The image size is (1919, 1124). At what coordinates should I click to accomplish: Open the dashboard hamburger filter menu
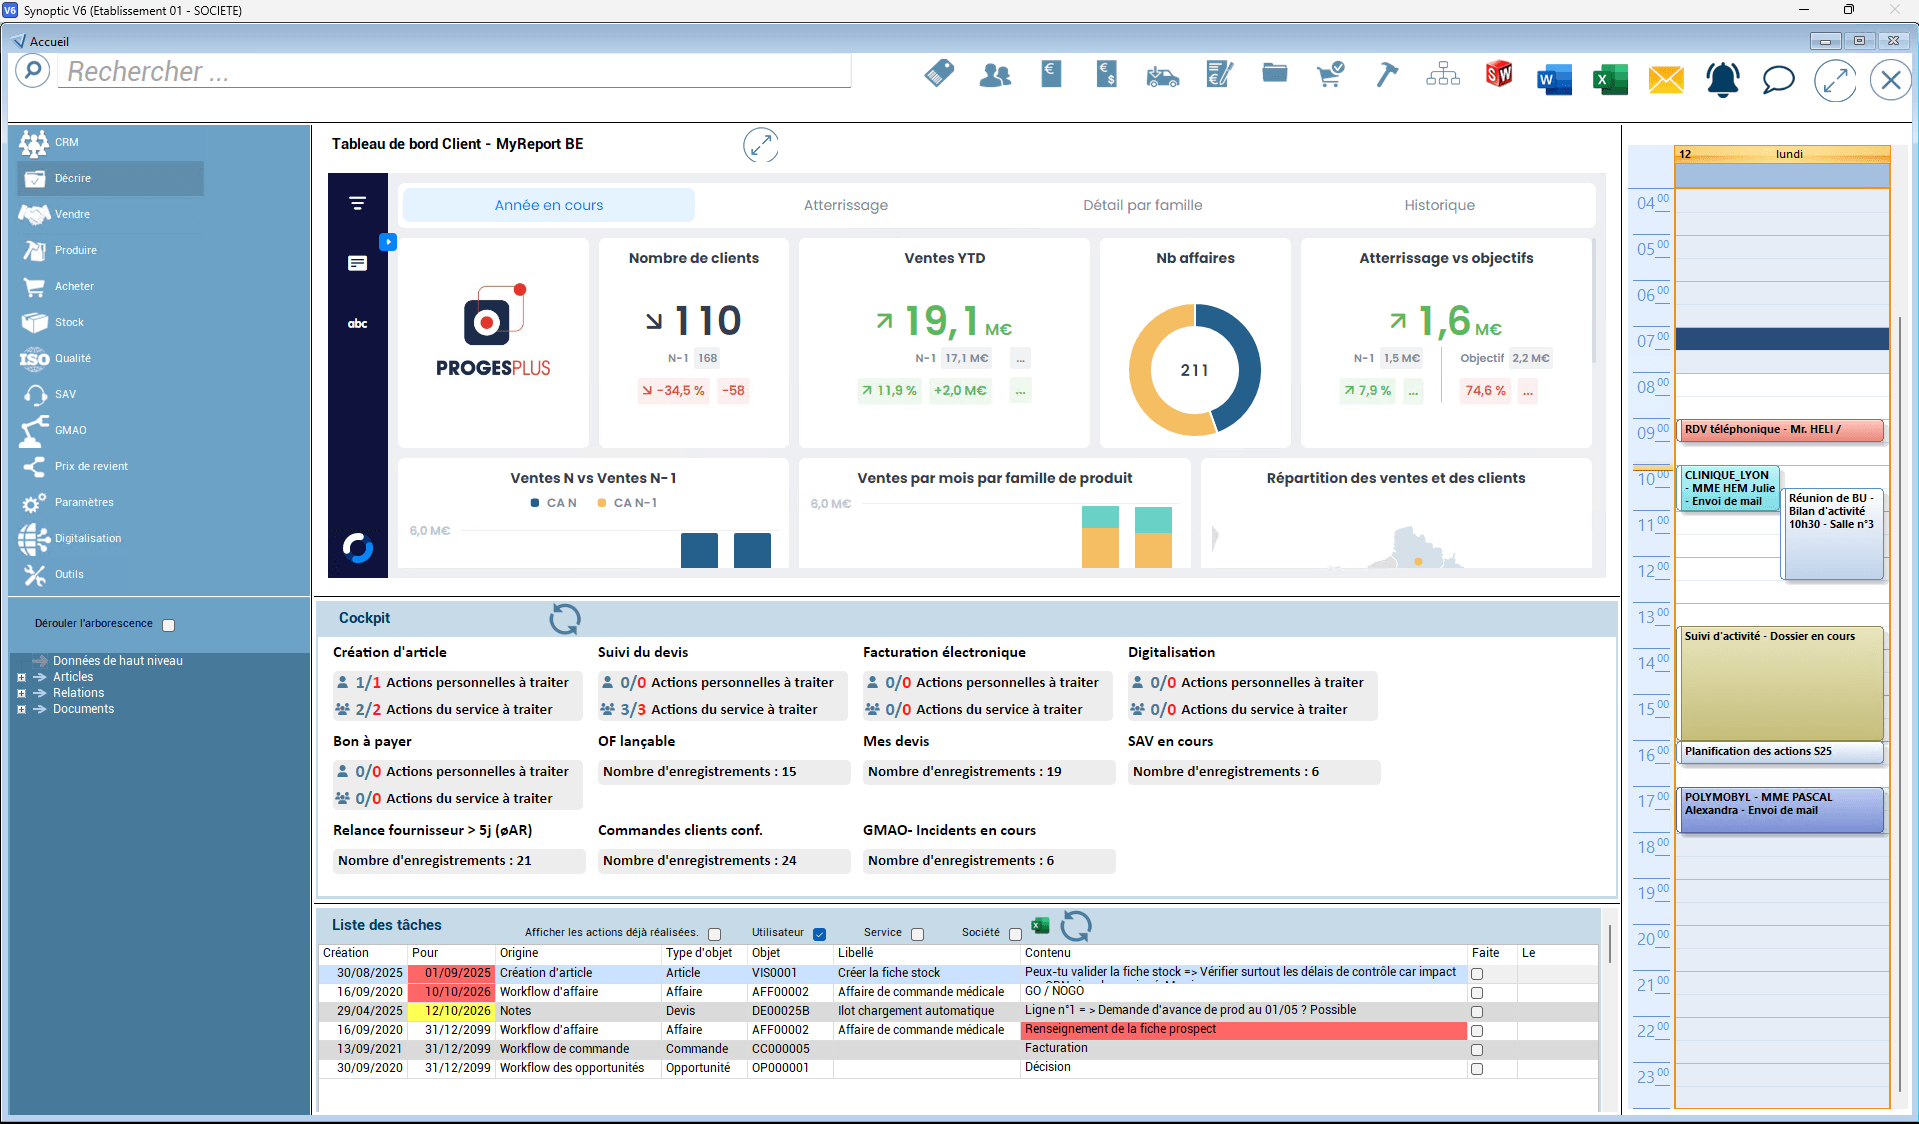click(357, 203)
